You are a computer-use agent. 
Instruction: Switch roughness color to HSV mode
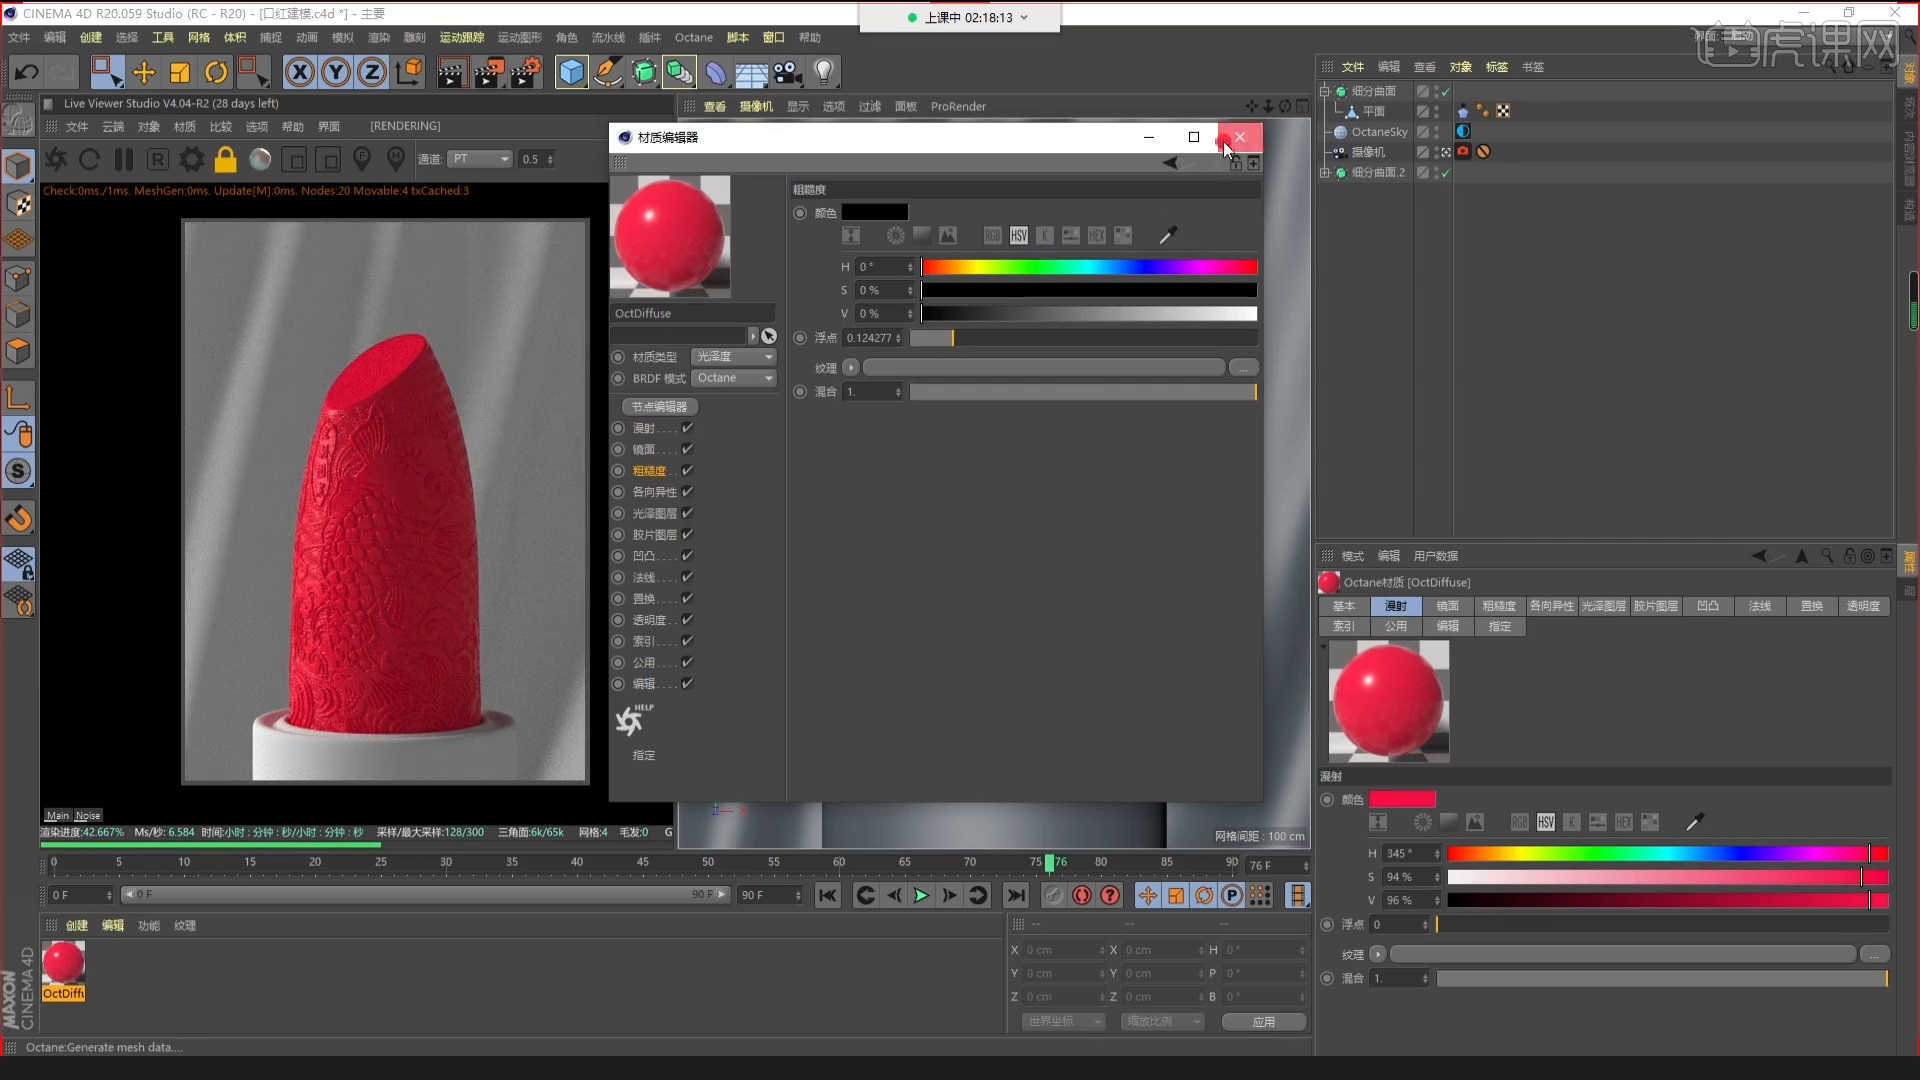[x=1018, y=235]
